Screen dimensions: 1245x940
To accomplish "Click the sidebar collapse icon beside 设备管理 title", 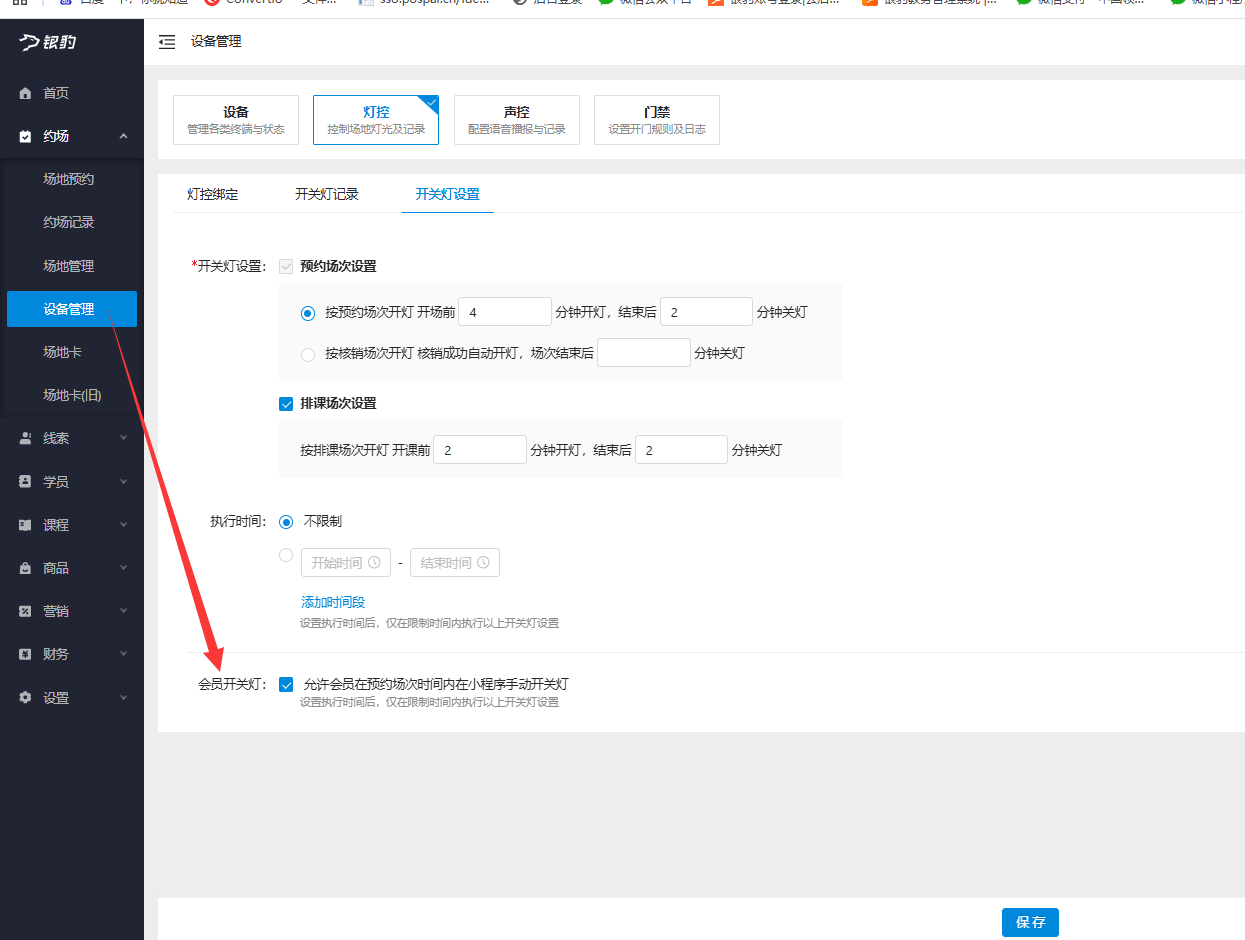I will pyautogui.click(x=167, y=42).
